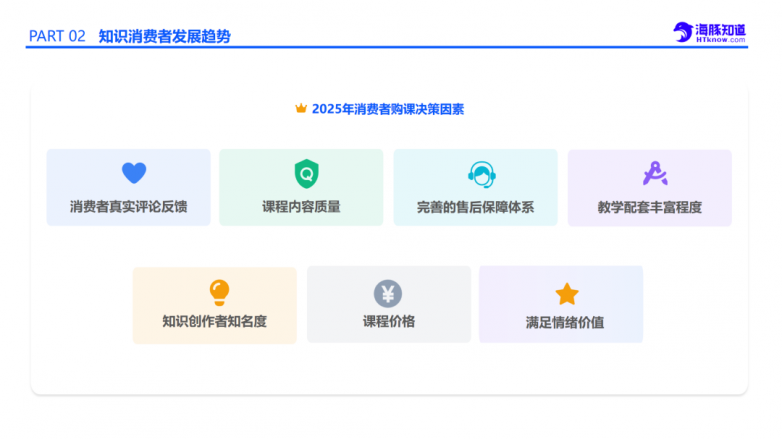
Task: Select the orange lightbulb icon
Action: click(x=219, y=292)
